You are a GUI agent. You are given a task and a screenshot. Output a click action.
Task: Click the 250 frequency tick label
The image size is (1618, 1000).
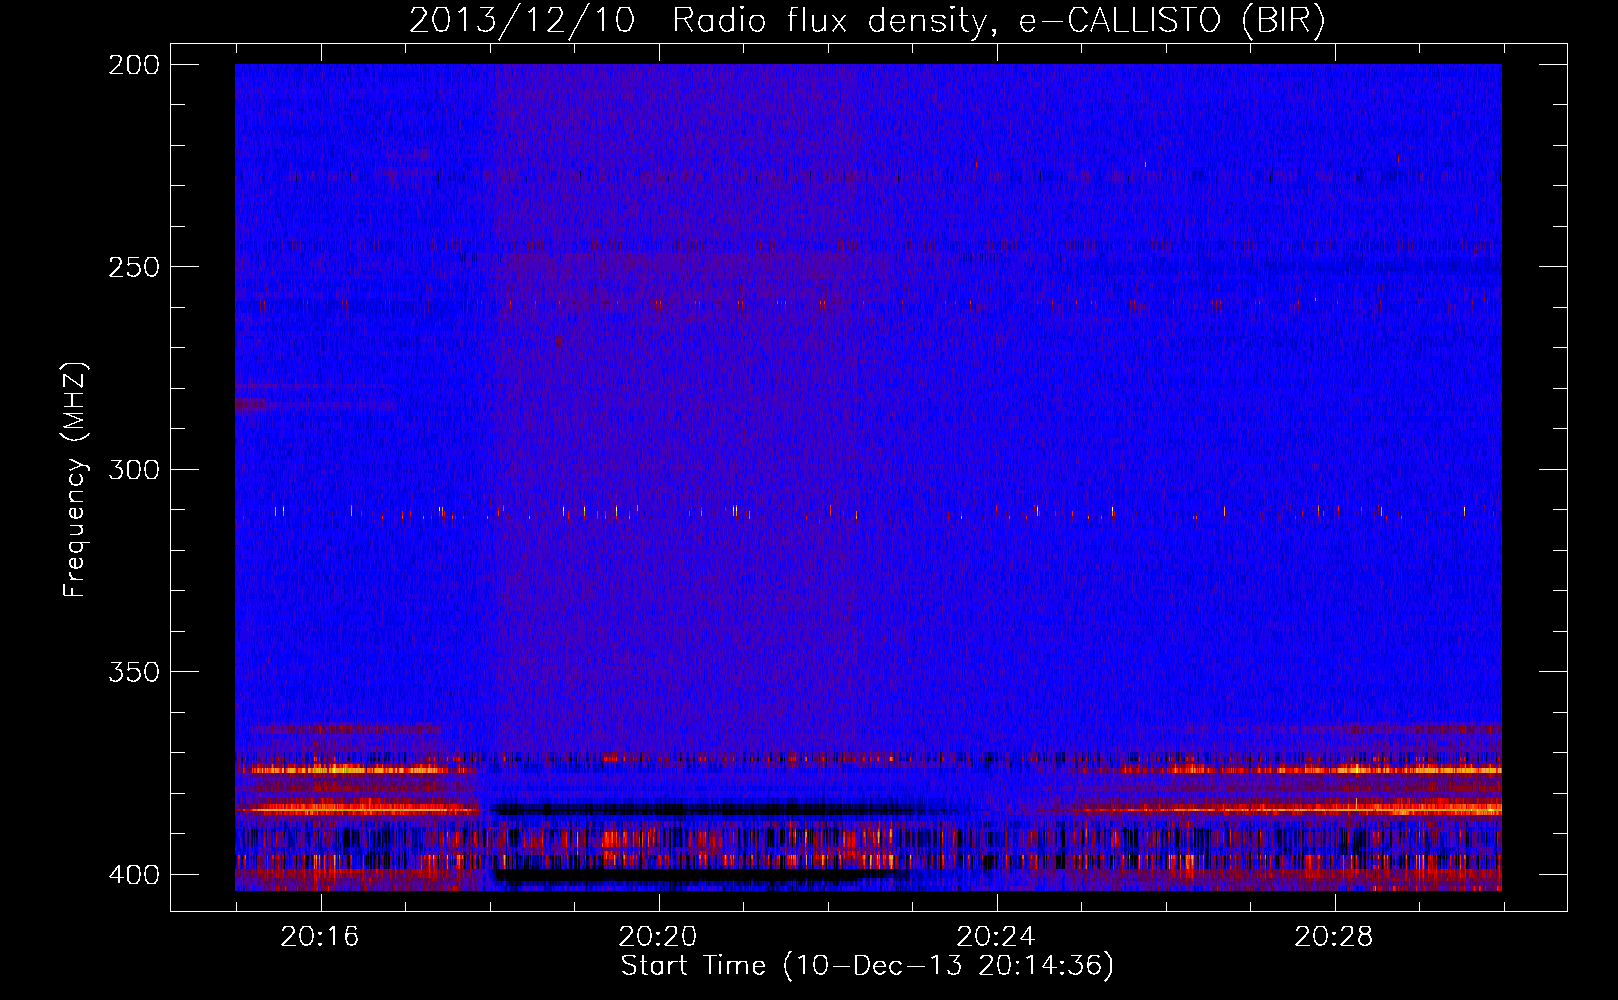pyautogui.click(x=134, y=267)
